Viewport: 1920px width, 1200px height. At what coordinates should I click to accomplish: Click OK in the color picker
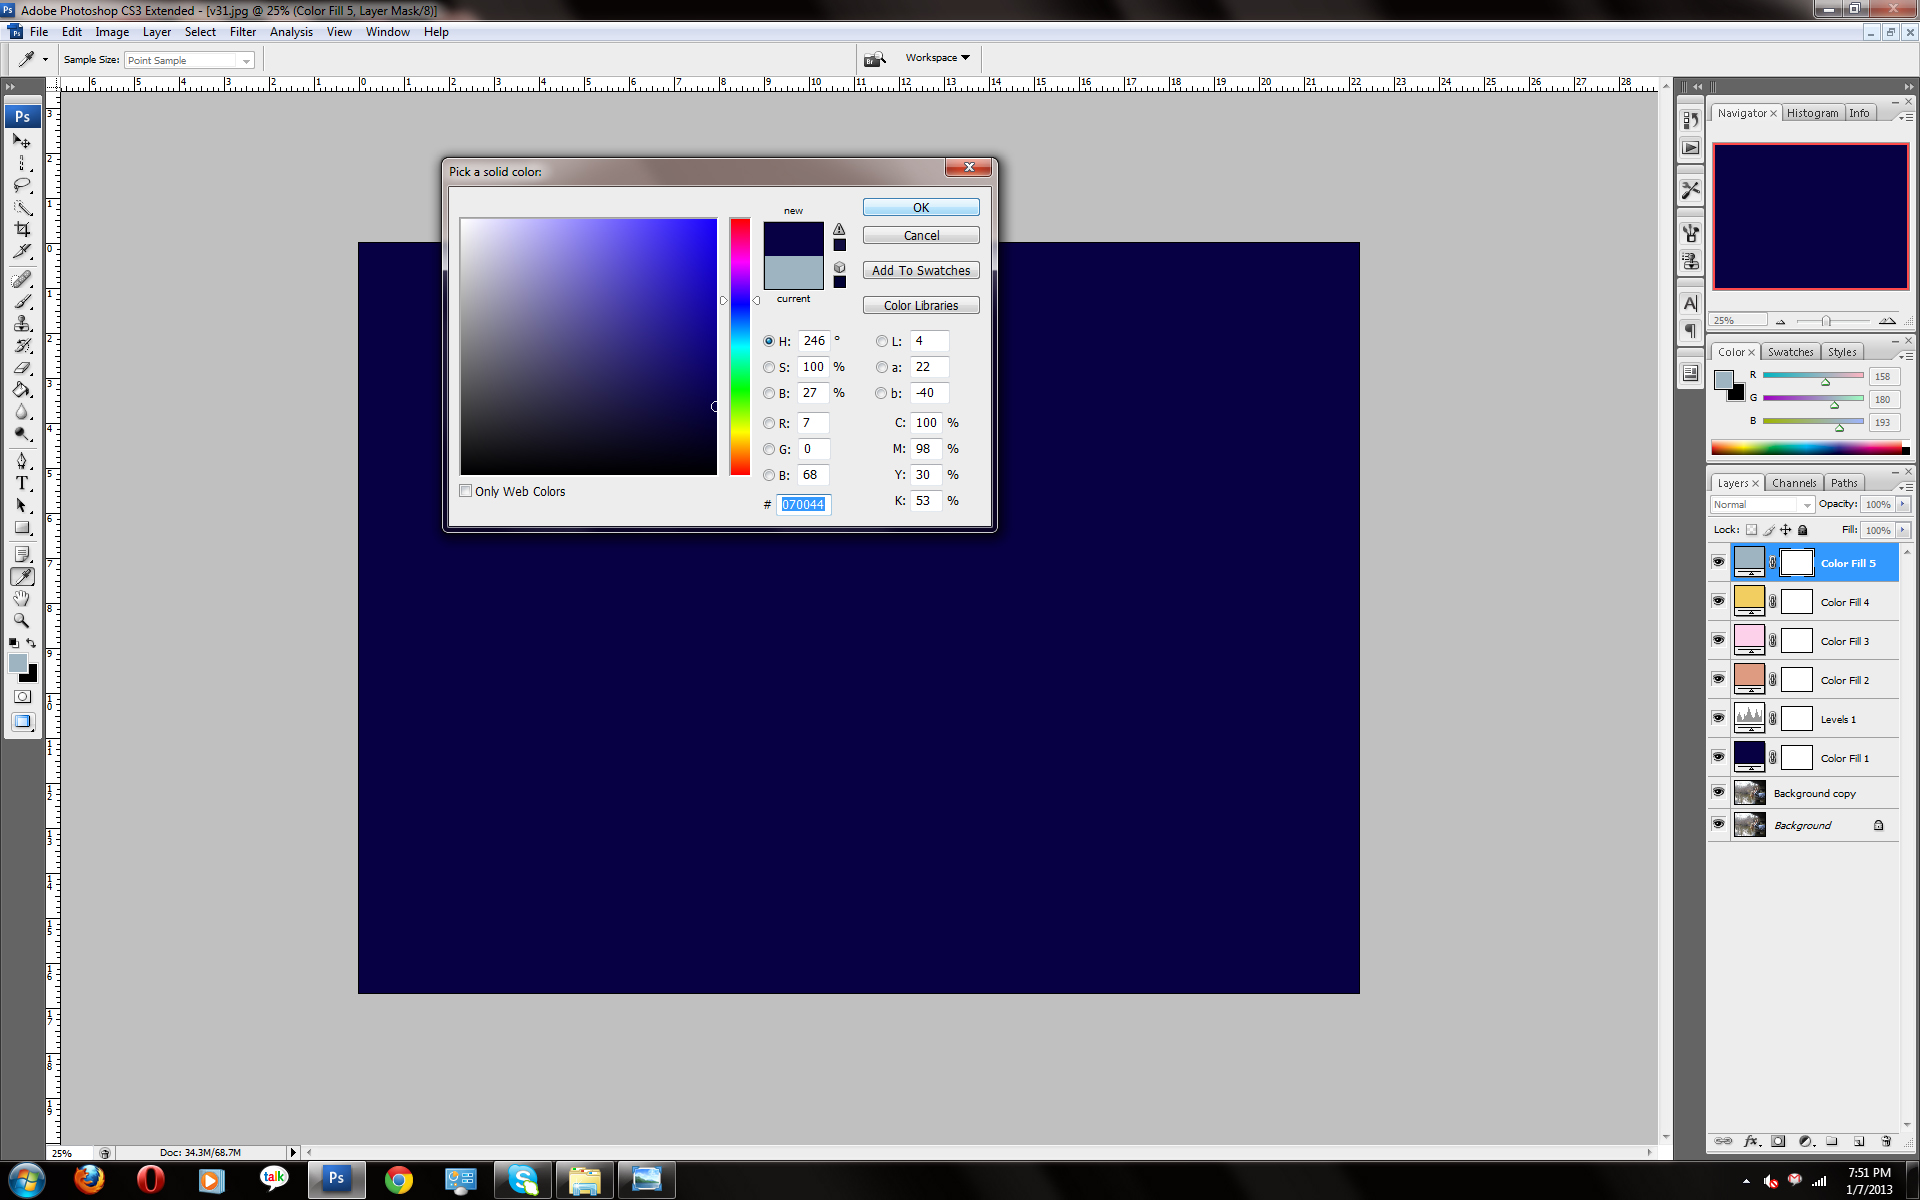click(921, 207)
